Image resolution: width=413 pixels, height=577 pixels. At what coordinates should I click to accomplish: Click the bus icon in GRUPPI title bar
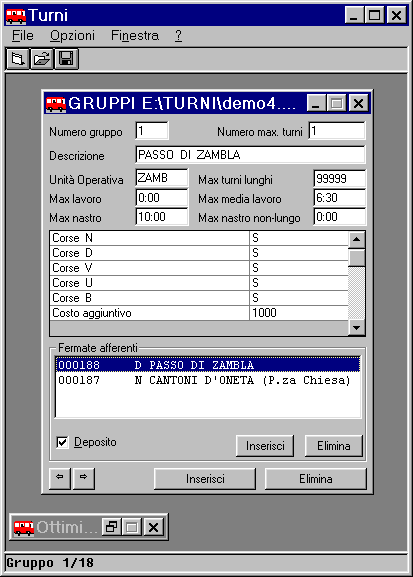point(56,104)
